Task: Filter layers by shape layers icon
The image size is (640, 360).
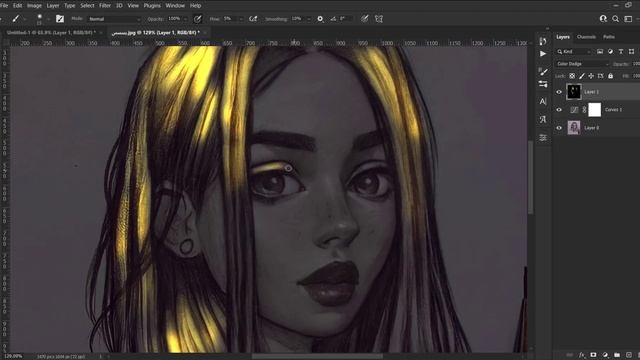Action: pyautogui.click(x=631, y=51)
